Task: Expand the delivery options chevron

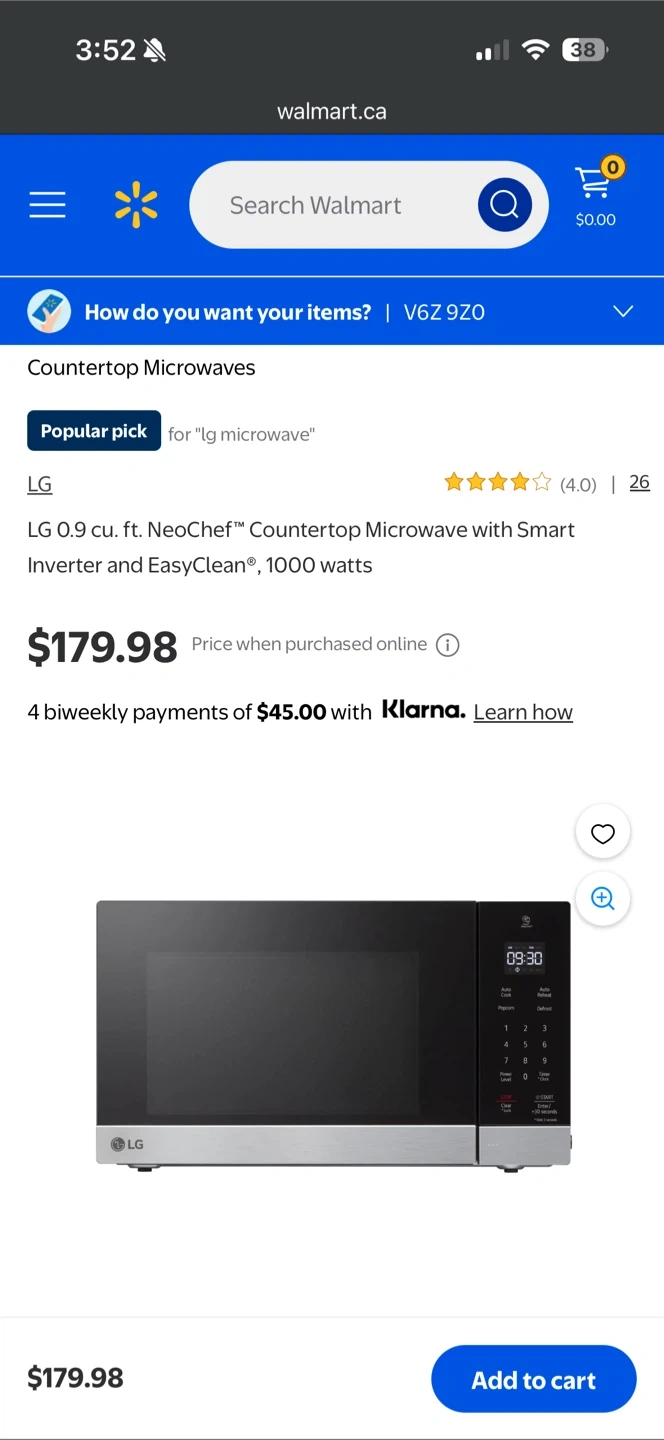Action: [x=622, y=312]
